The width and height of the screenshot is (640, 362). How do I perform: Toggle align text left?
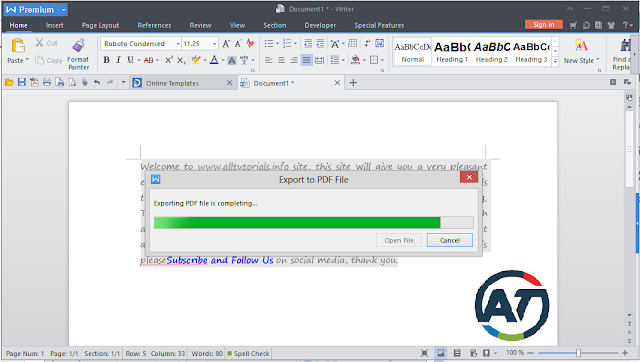tap(269, 60)
